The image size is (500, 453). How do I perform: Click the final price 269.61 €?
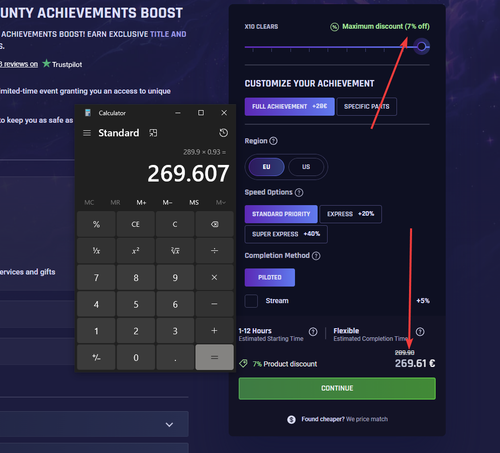pyautogui.click(x=415, y=363)
